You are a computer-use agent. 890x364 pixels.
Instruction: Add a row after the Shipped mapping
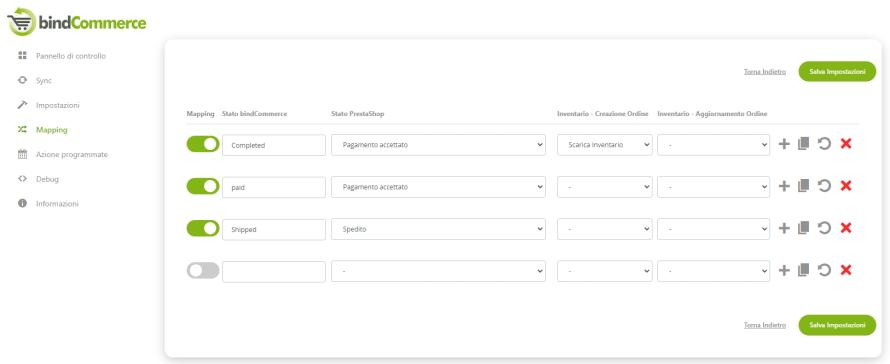[x=784, y=228]
